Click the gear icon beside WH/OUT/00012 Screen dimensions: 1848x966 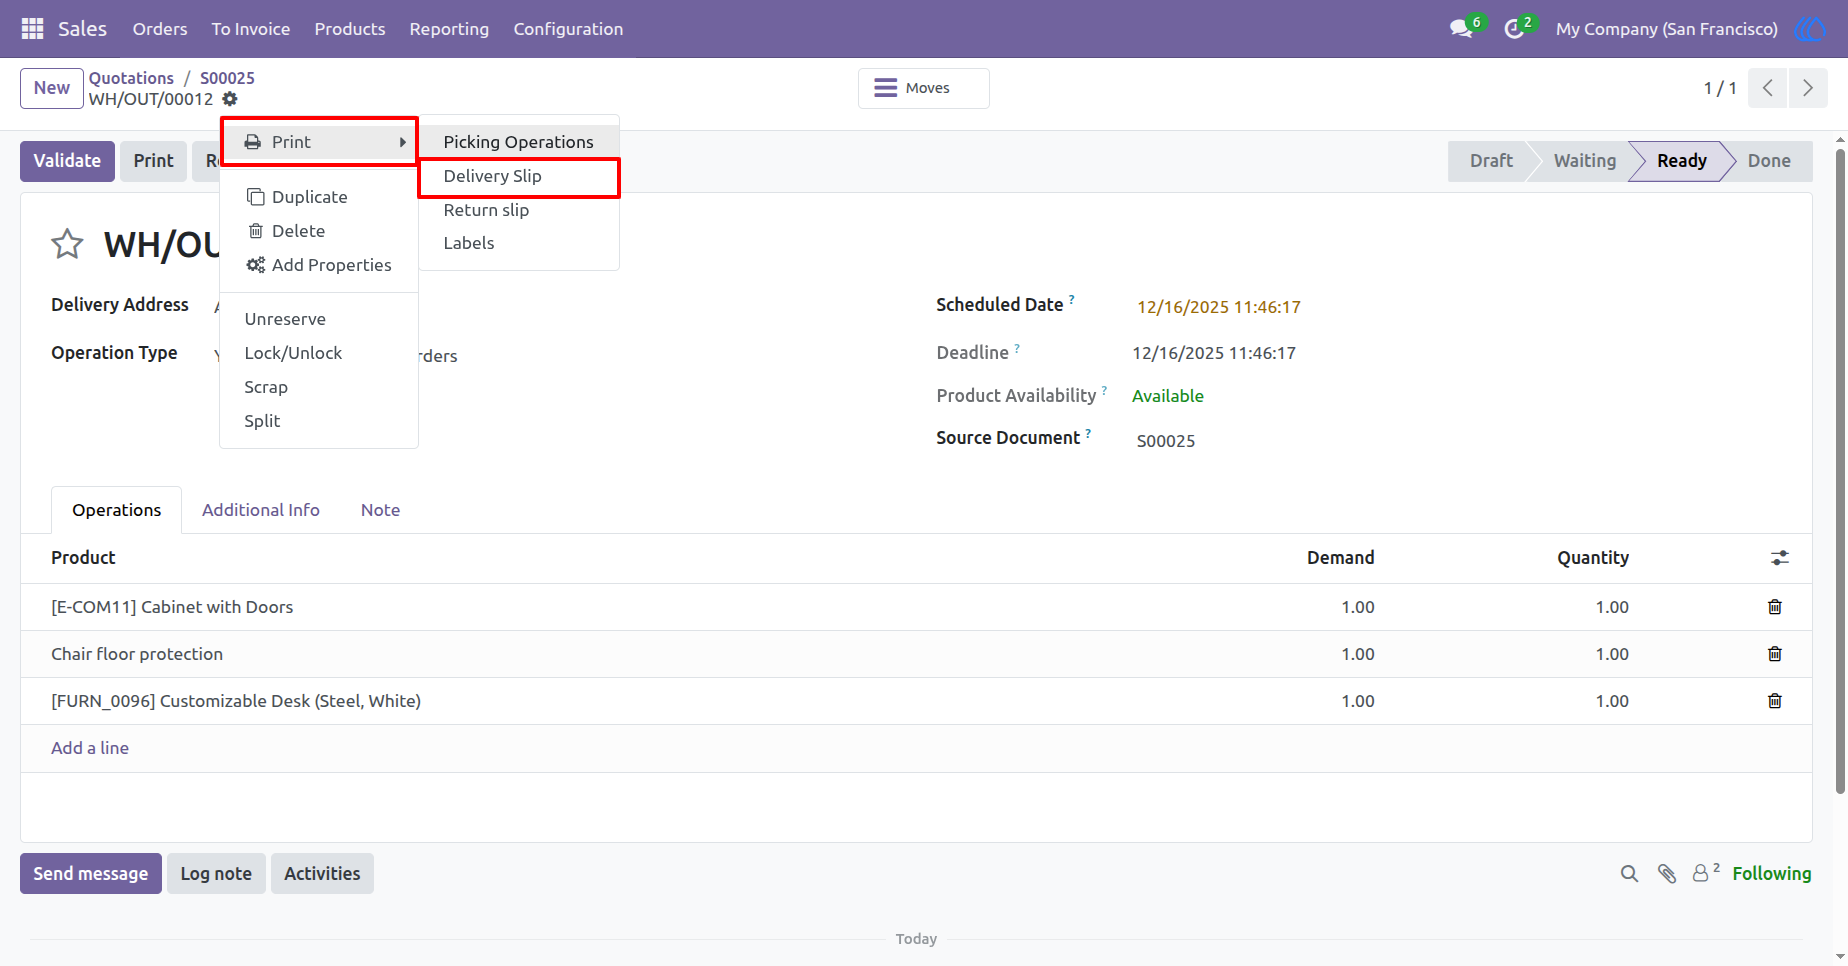230,99
